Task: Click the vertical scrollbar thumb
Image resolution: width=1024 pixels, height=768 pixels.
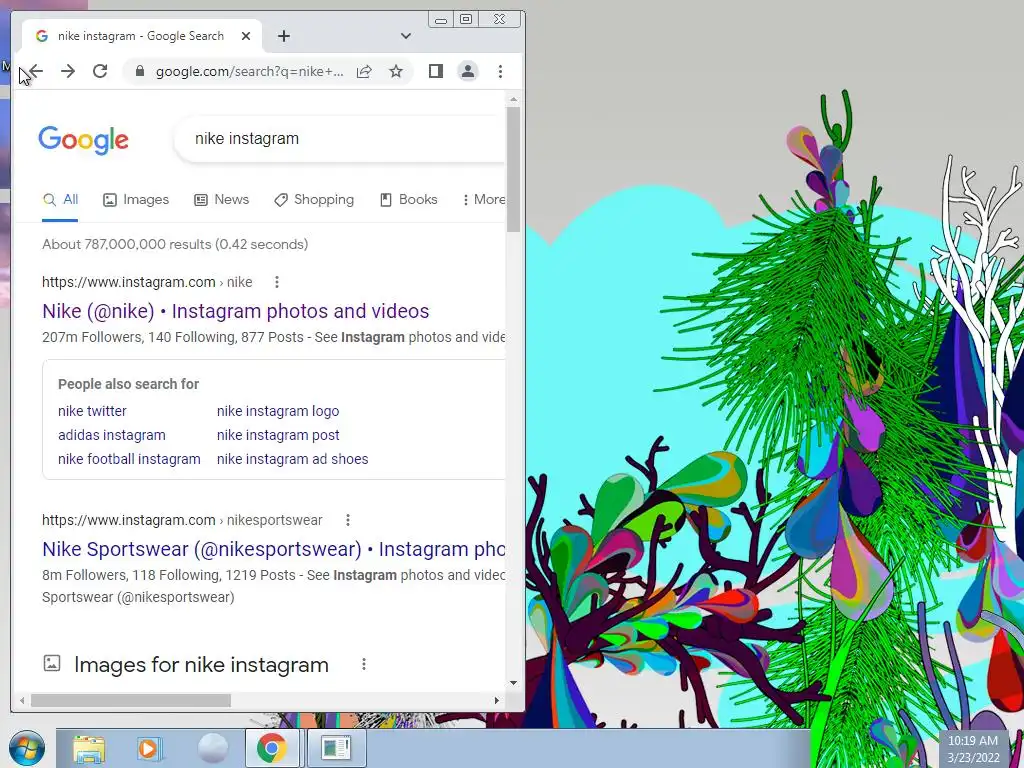Action: tap(513, 169)
